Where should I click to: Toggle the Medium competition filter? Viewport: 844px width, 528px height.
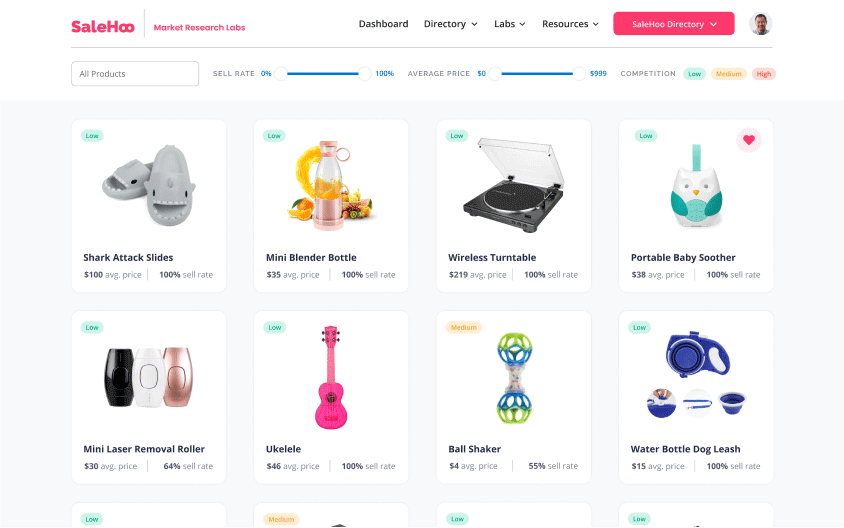point(729,74)
